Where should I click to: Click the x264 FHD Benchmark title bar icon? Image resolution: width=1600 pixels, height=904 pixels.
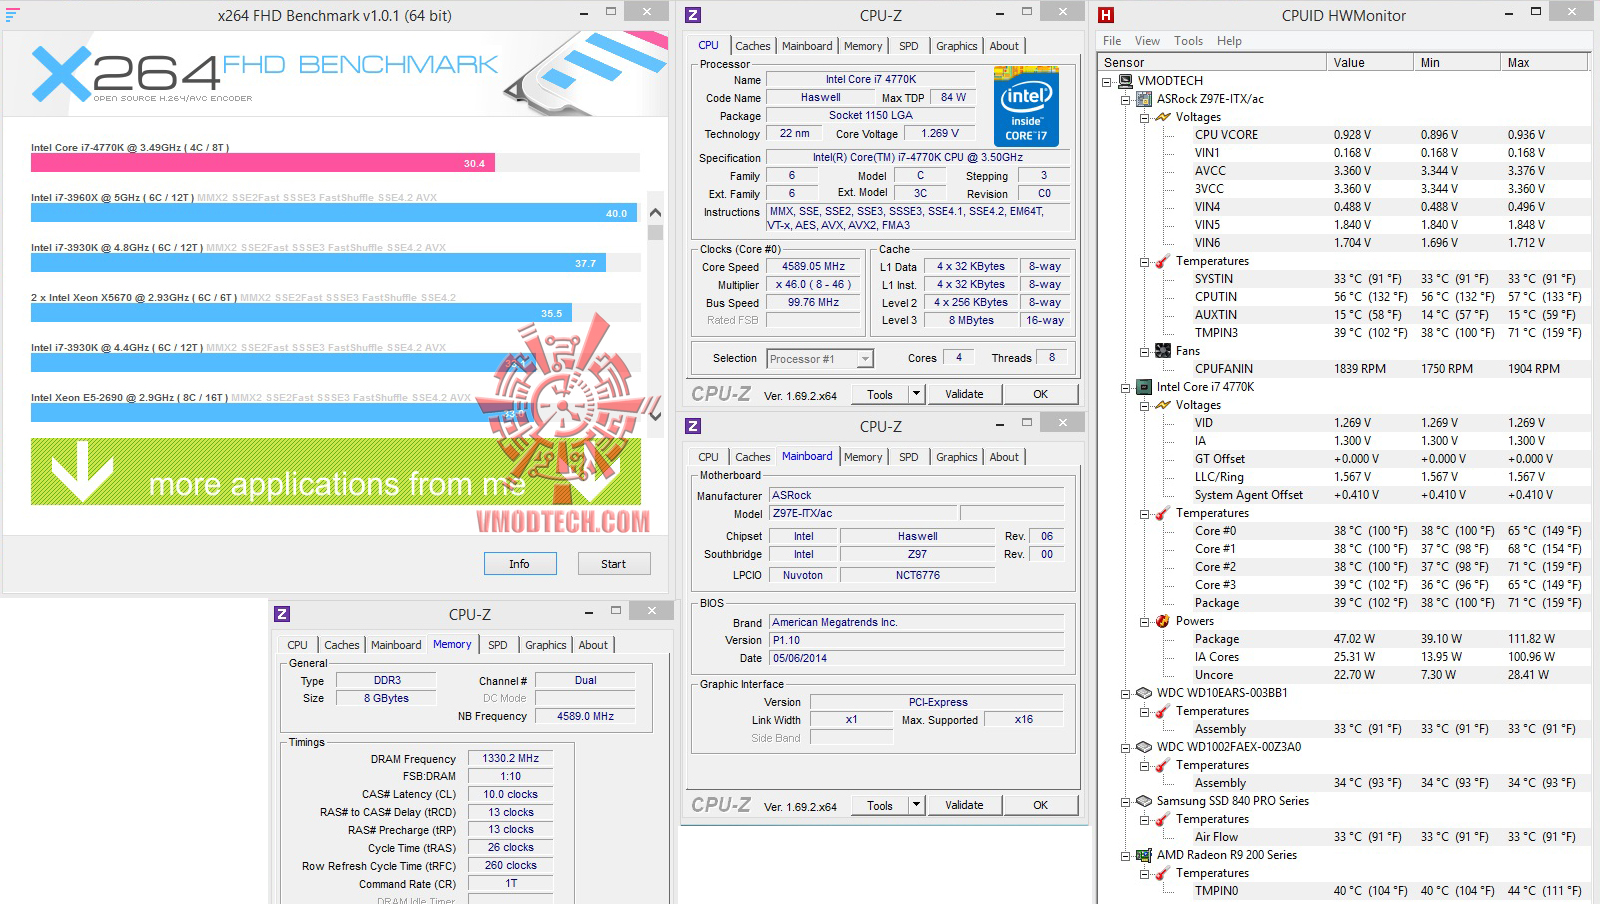coord(12,15)
